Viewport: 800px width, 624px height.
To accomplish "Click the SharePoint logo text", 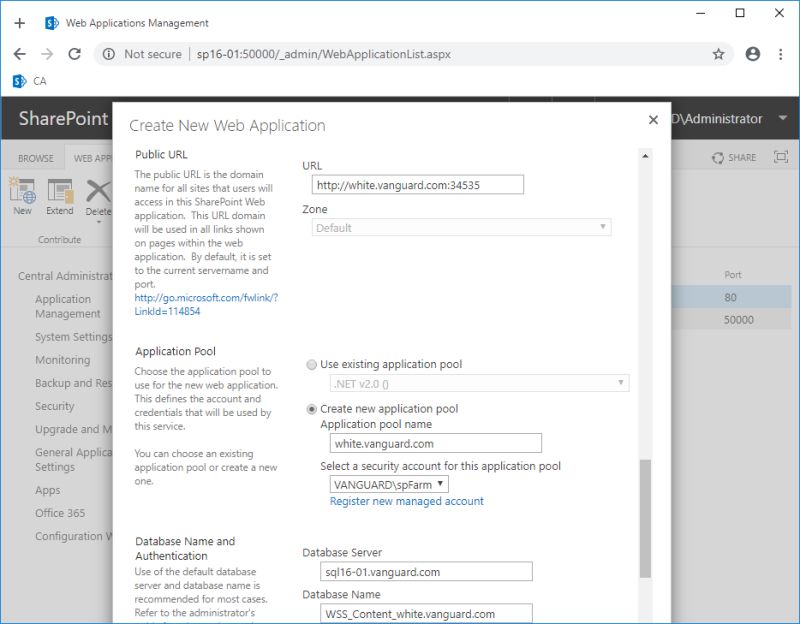I will pos(63,118).
